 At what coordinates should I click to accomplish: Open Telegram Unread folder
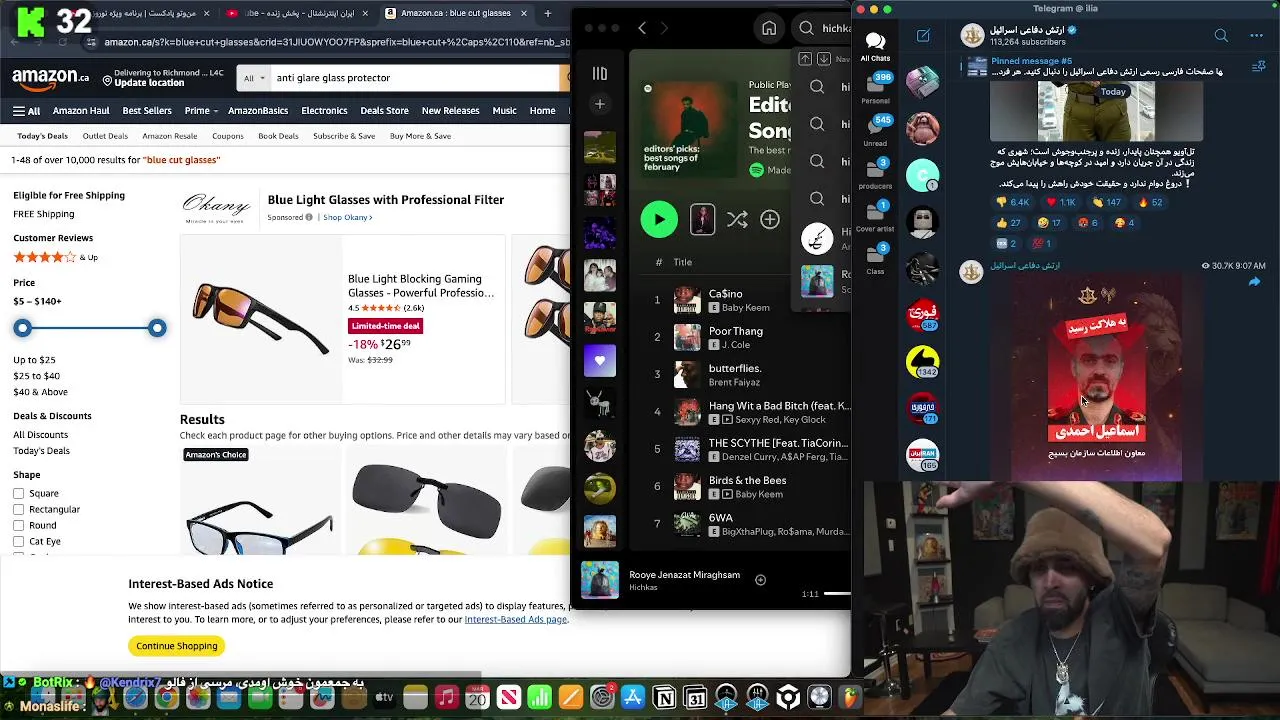875,130
